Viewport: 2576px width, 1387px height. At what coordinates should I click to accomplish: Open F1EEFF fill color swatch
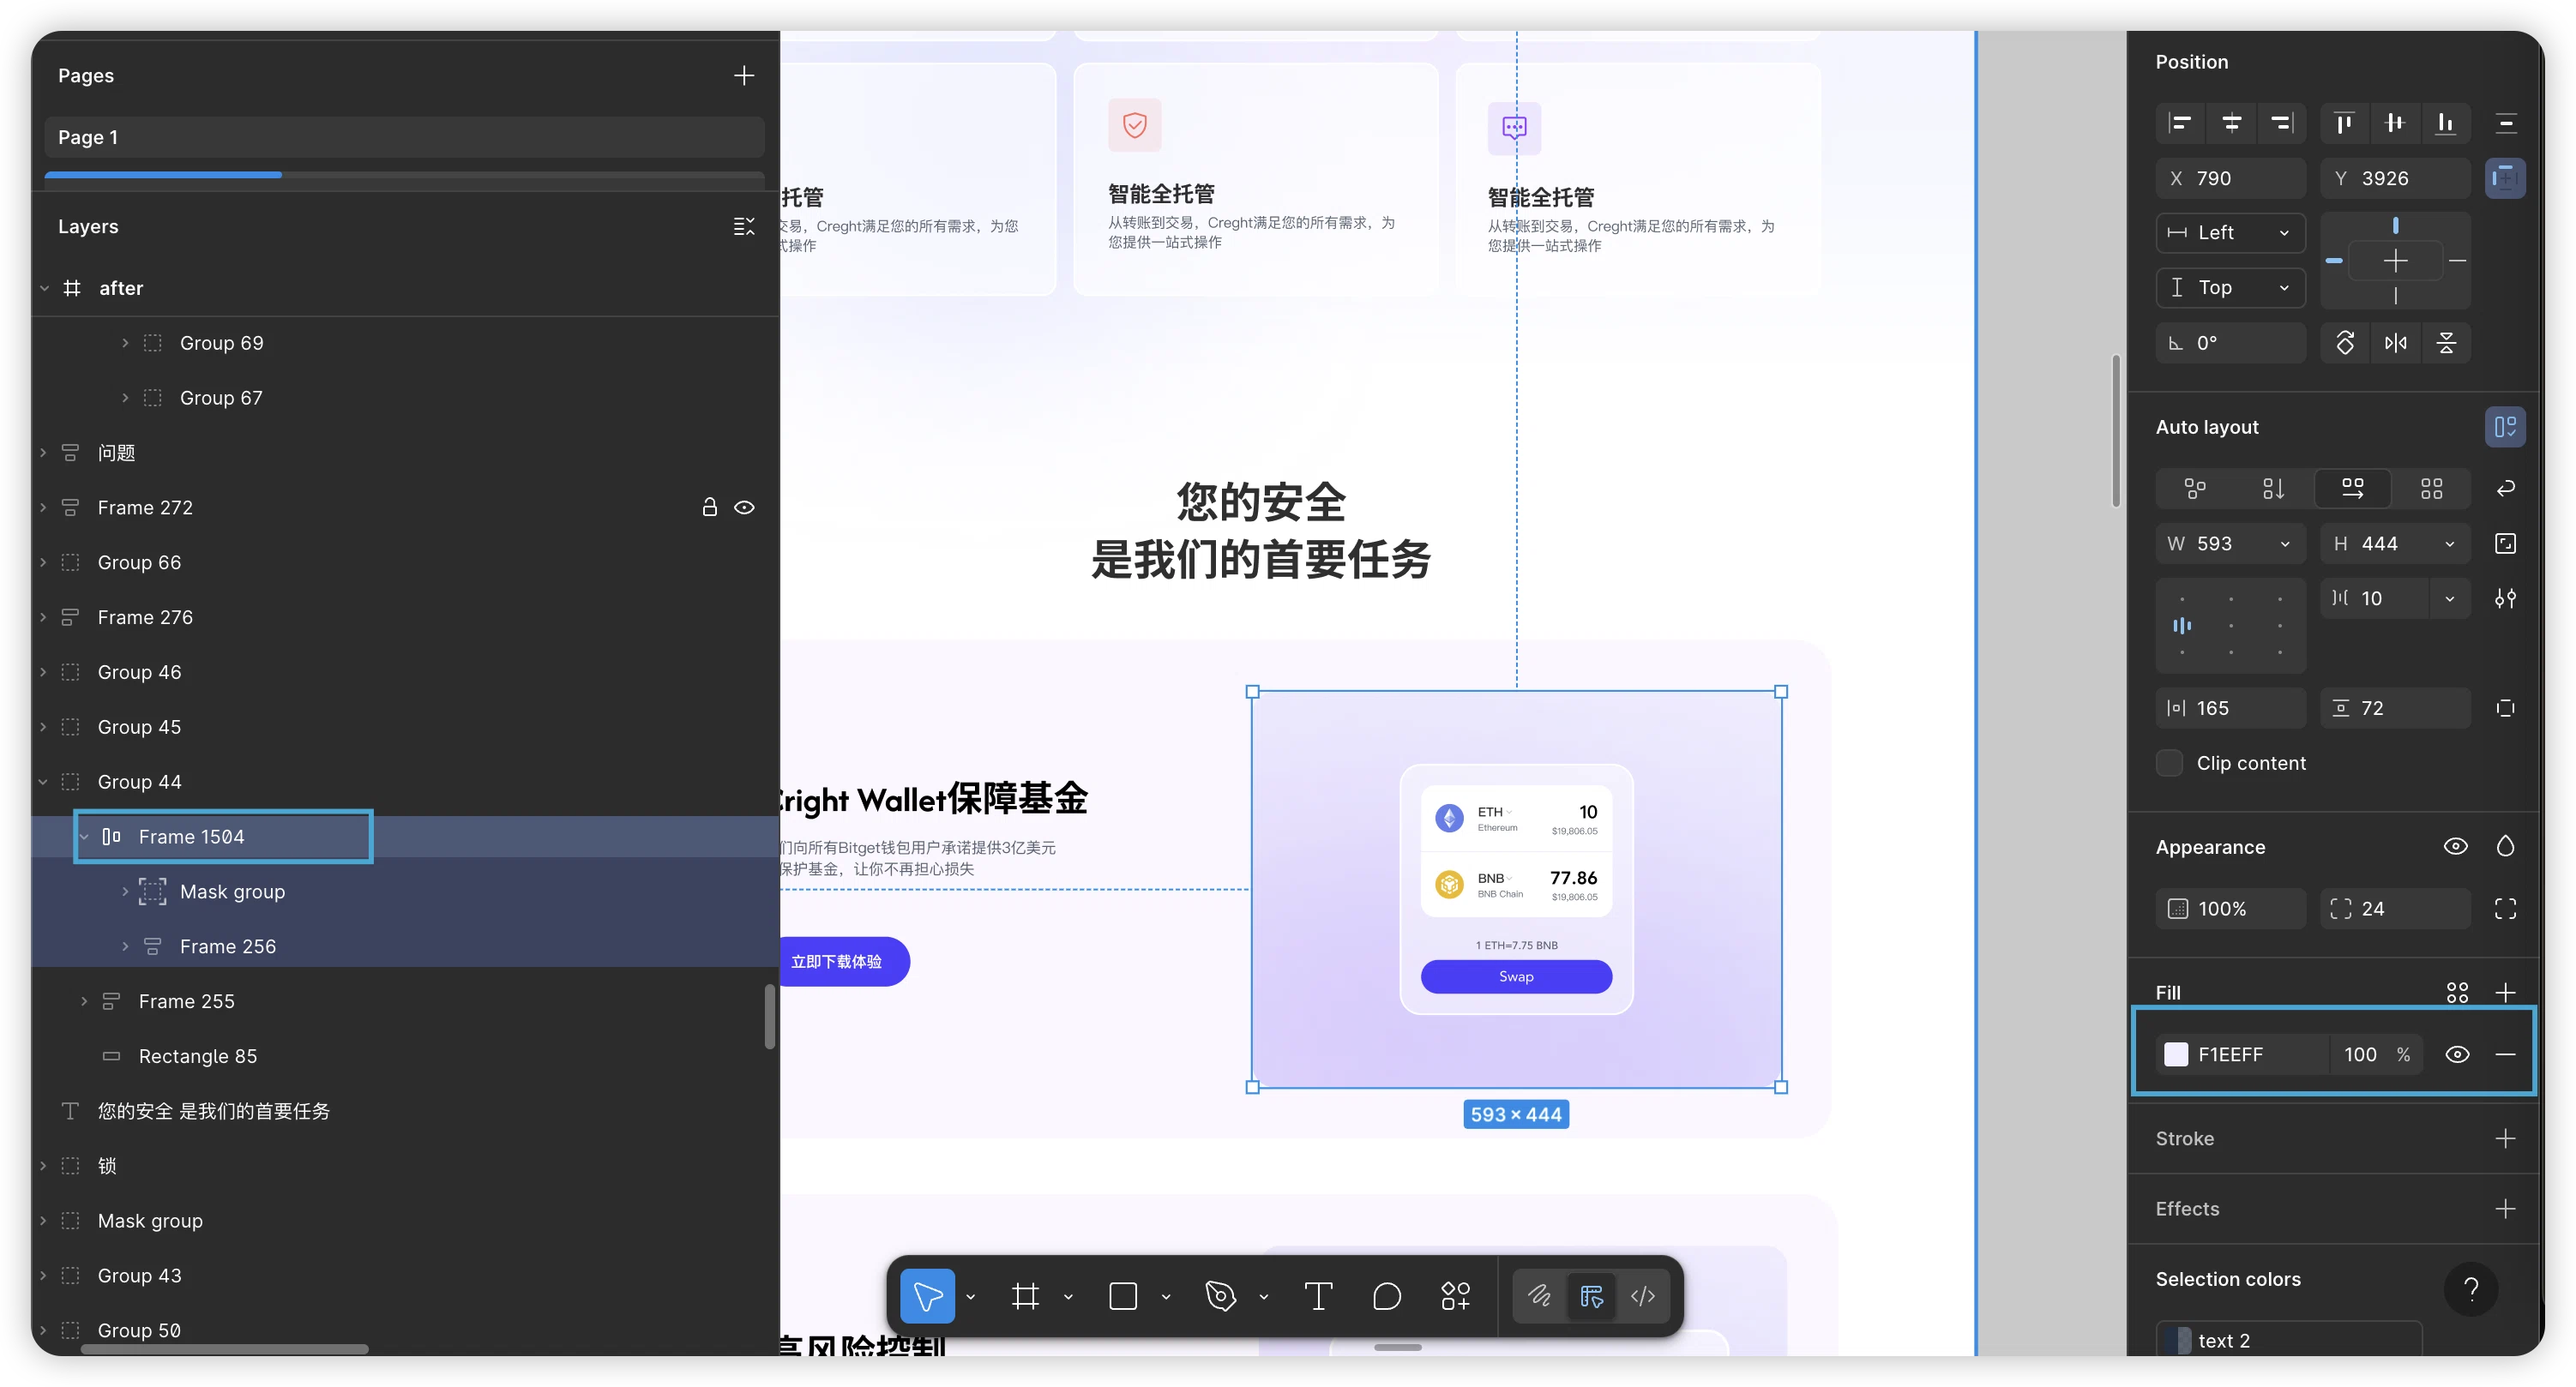tap(2175, 1054)
